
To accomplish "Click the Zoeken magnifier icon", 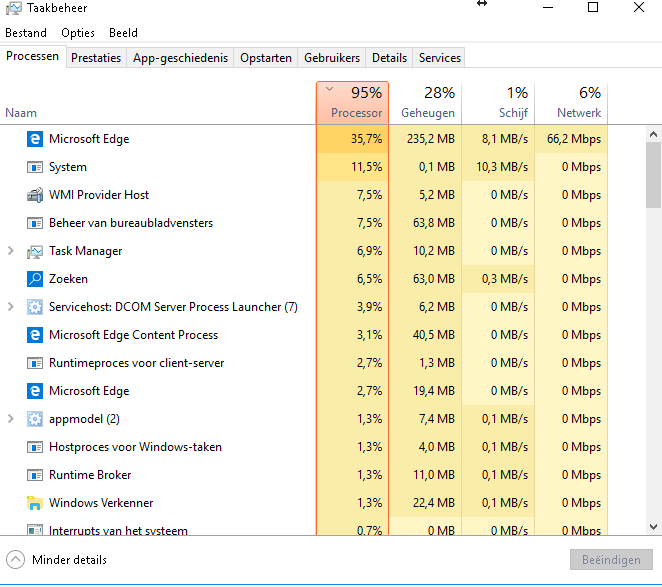I will pyautogui.click(x=35, y=279).
